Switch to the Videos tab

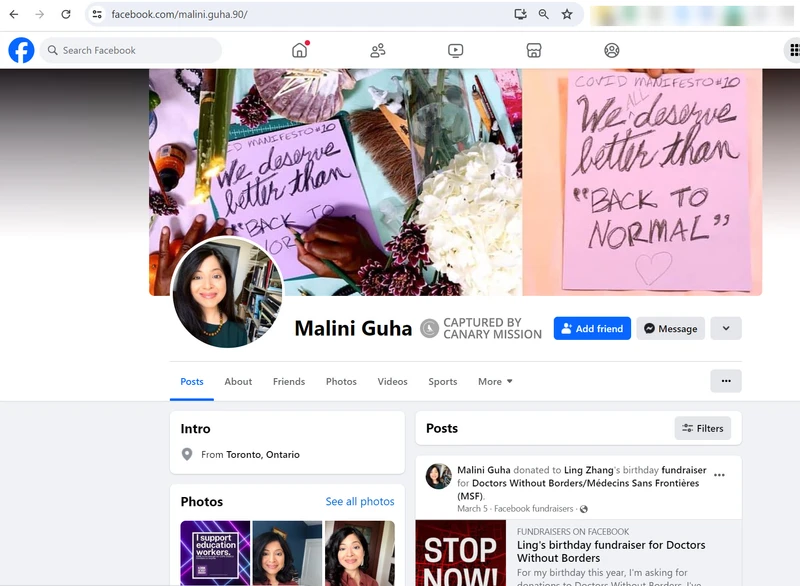392,381
